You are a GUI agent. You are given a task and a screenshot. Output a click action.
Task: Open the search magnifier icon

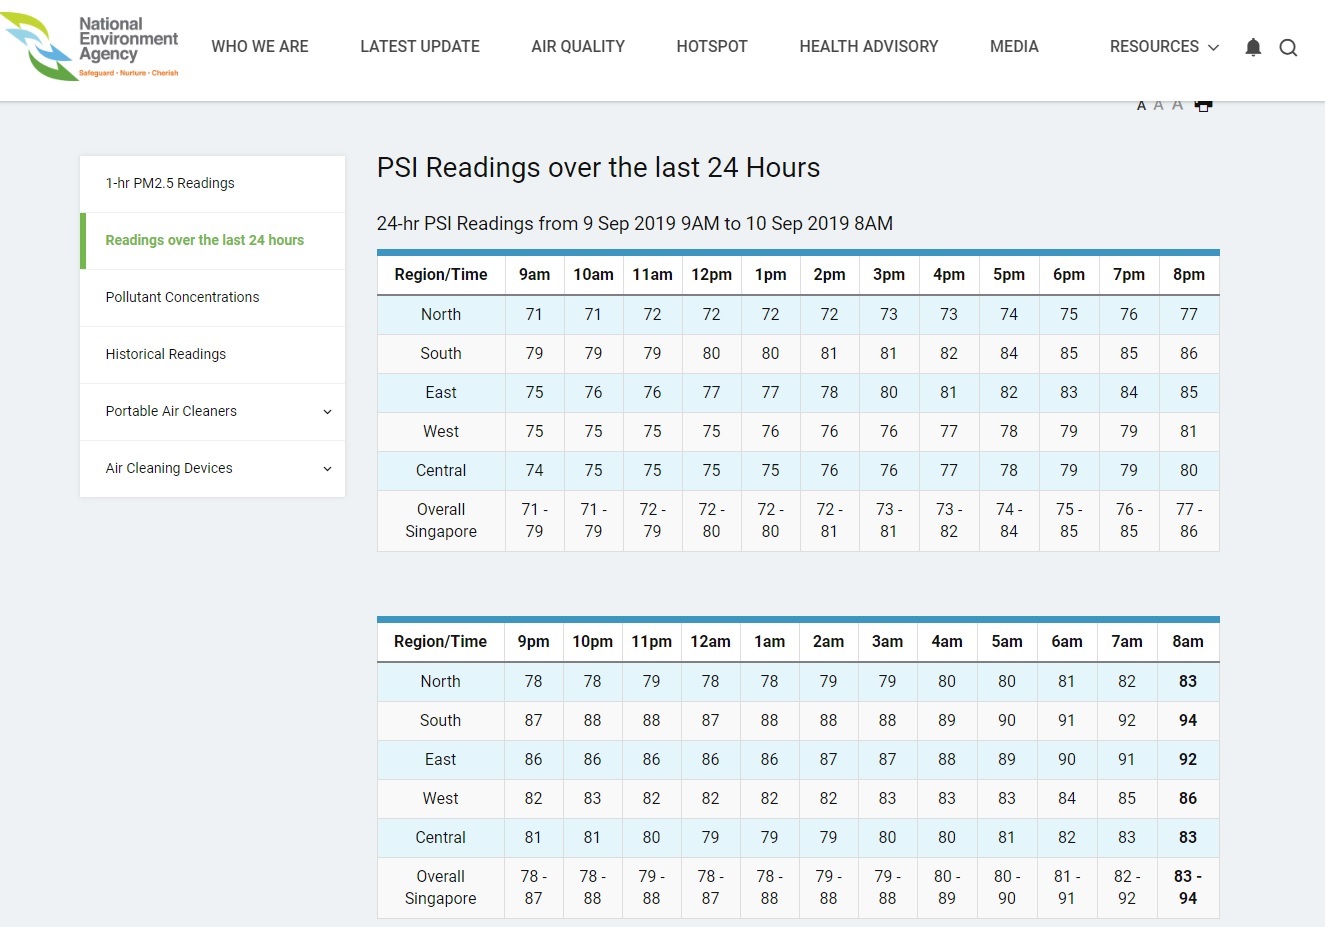click(x=1288, y=47)
